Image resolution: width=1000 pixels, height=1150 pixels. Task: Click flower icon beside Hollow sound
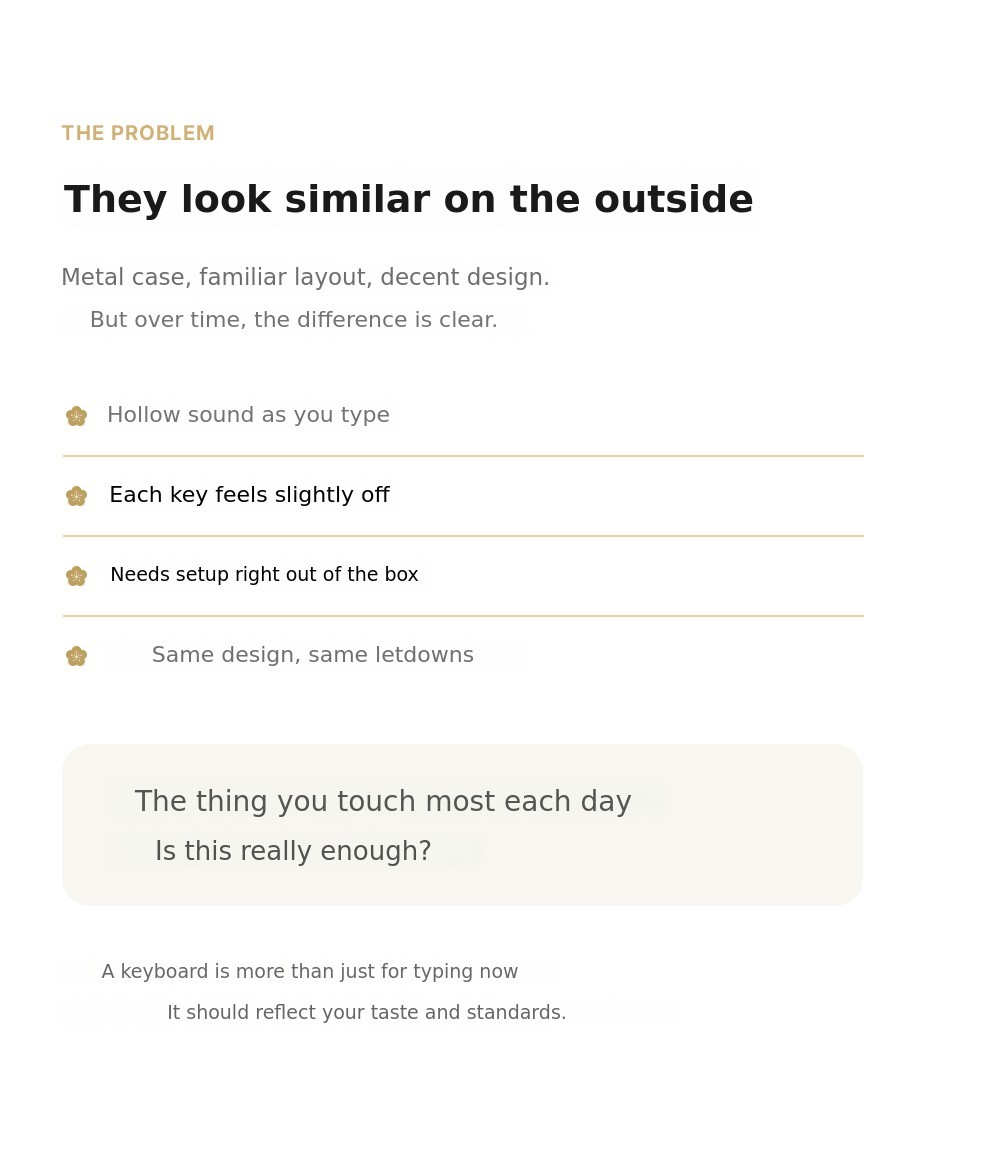point(76,416)
